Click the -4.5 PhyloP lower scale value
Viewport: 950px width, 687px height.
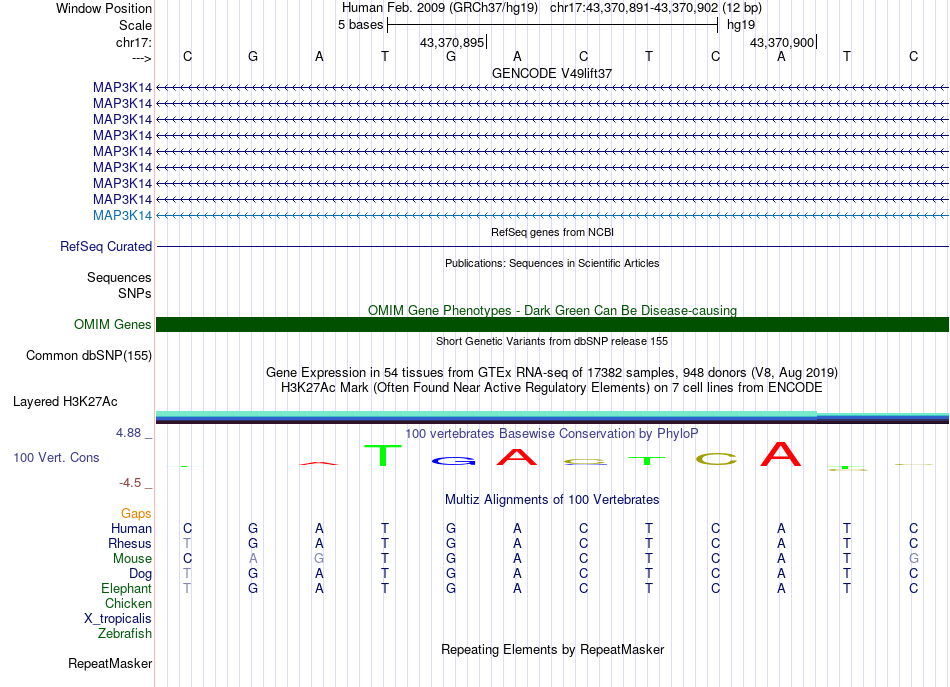130,483
